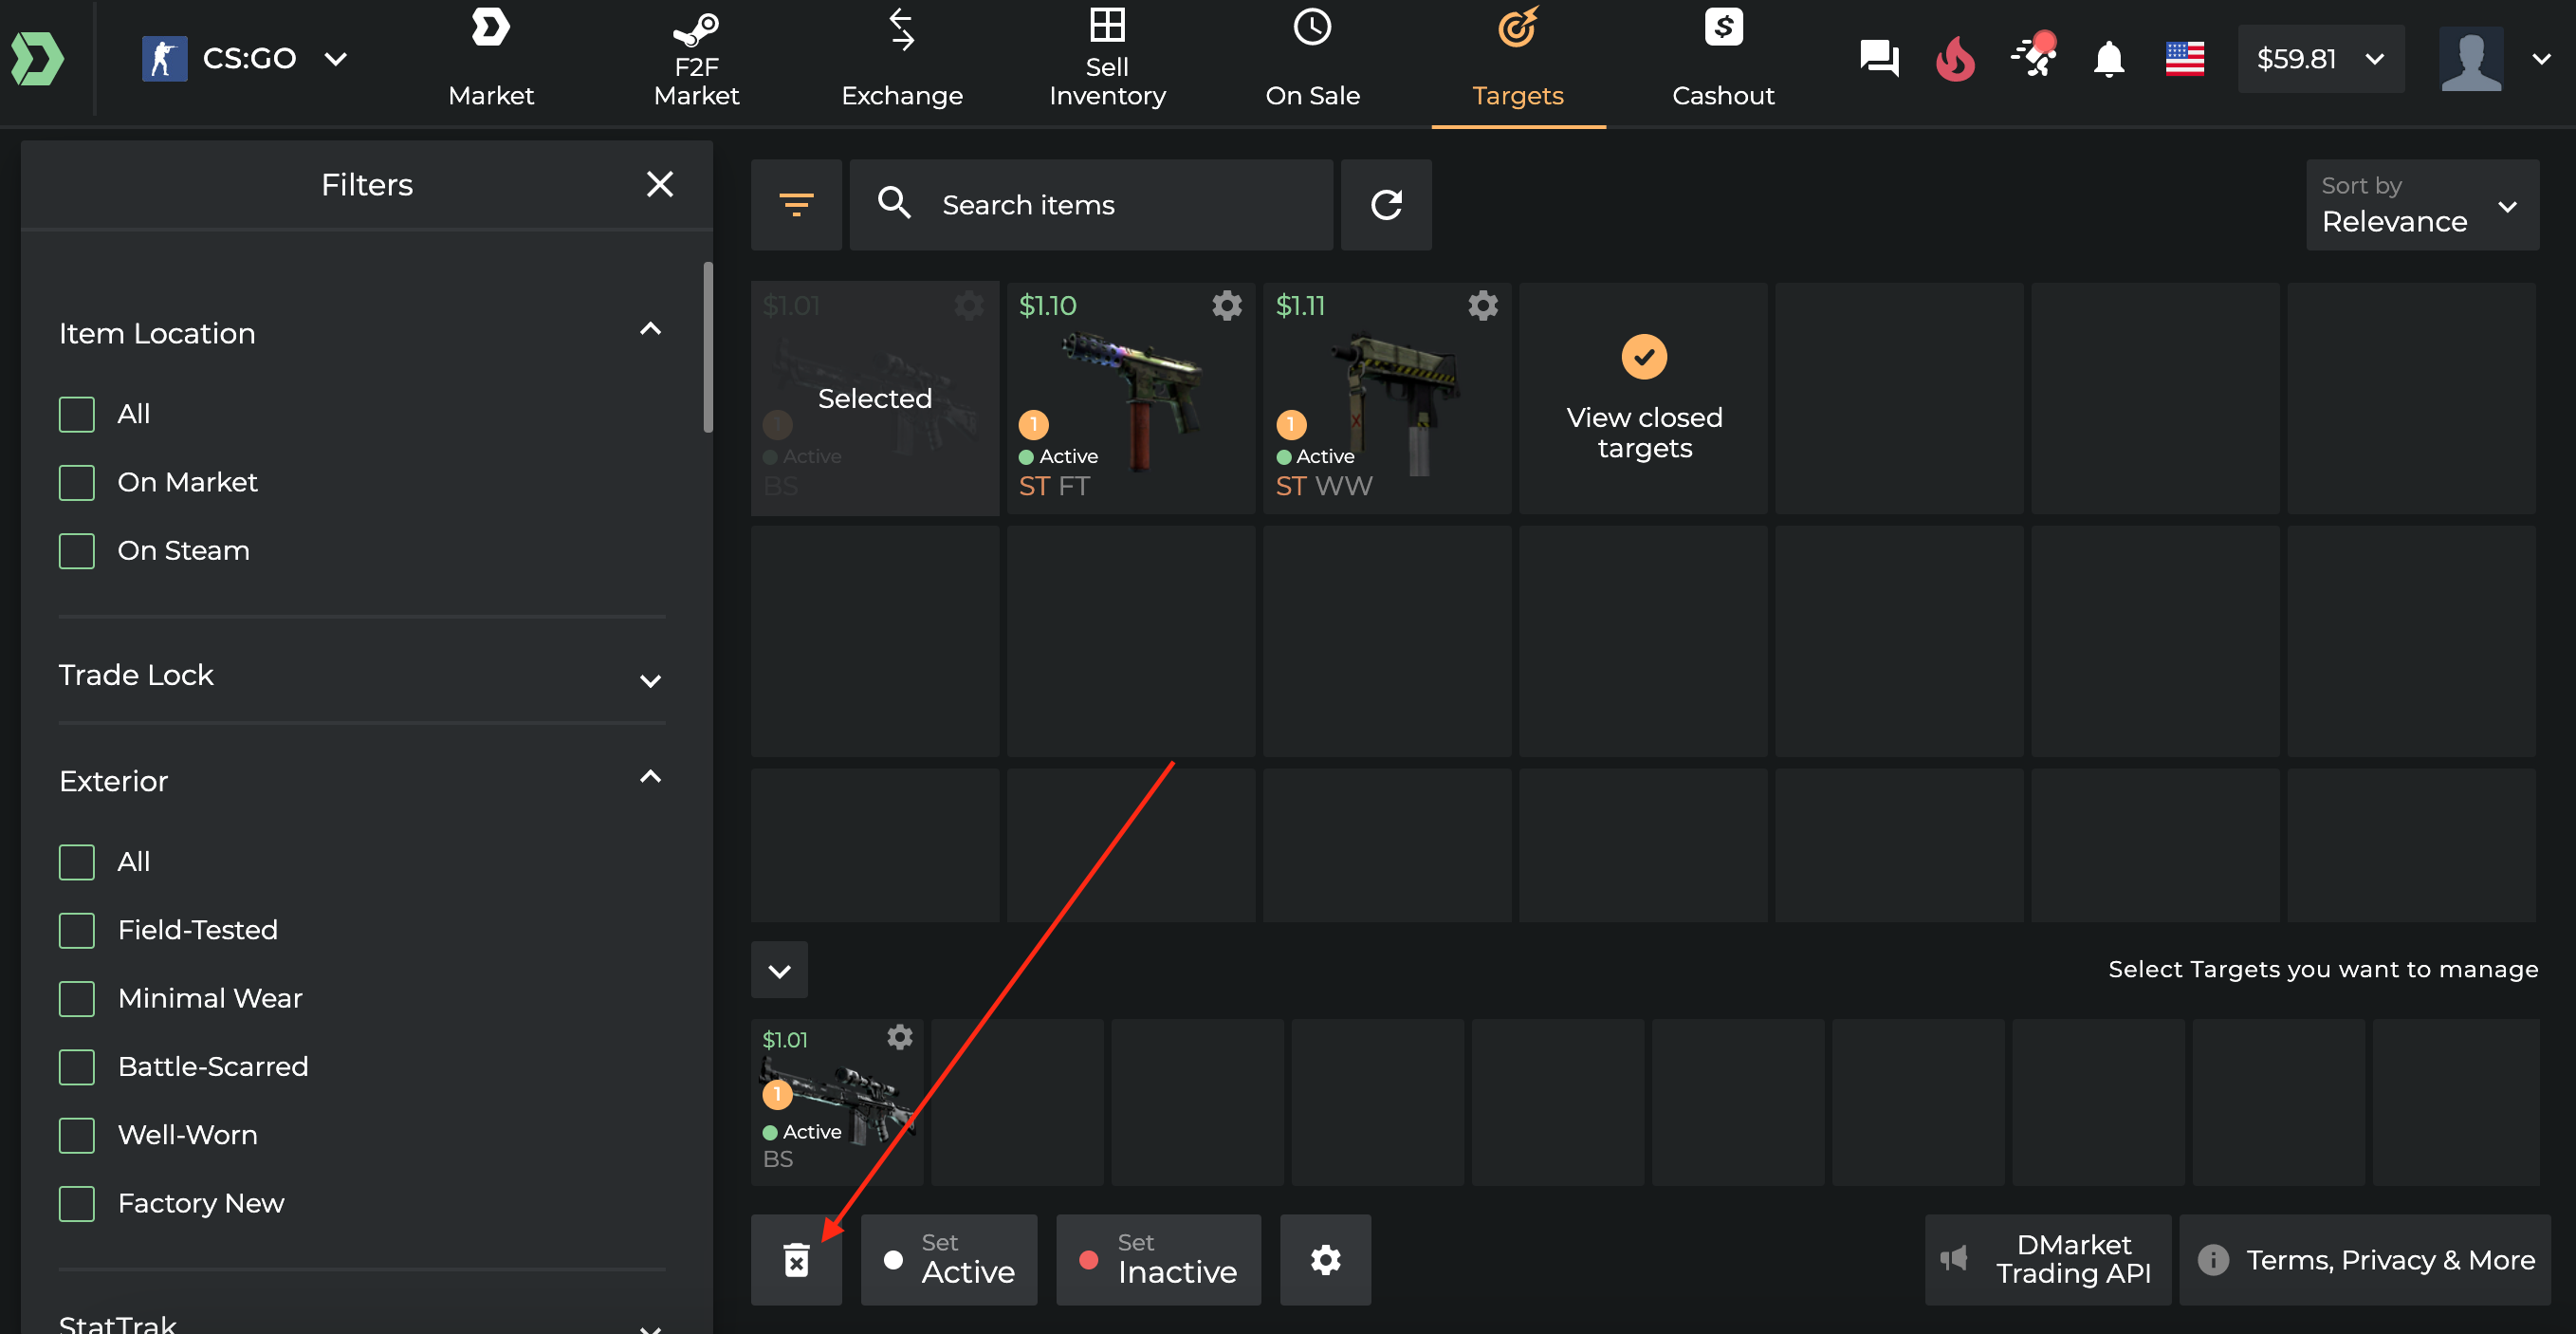Open bulk target settings gear
This screenshot has width=2576, height=1334.
(1325, 1260)
